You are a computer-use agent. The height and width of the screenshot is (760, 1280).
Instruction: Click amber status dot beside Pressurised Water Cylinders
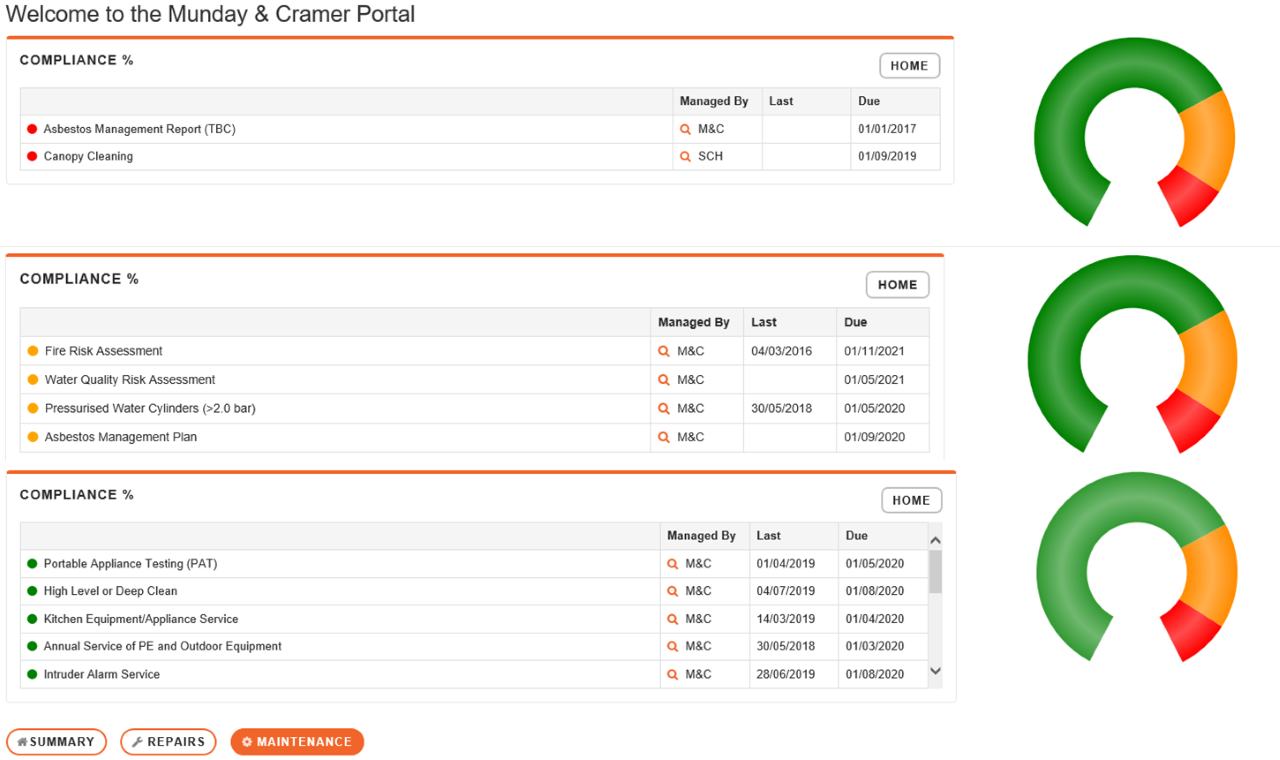33,408
